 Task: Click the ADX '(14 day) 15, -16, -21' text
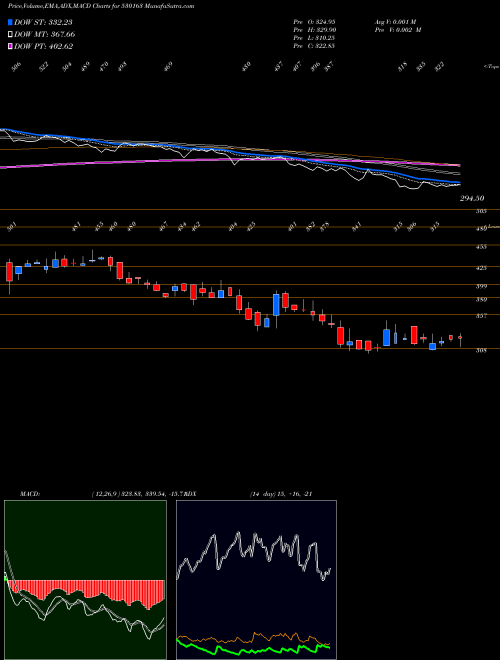tap(281, 494)
